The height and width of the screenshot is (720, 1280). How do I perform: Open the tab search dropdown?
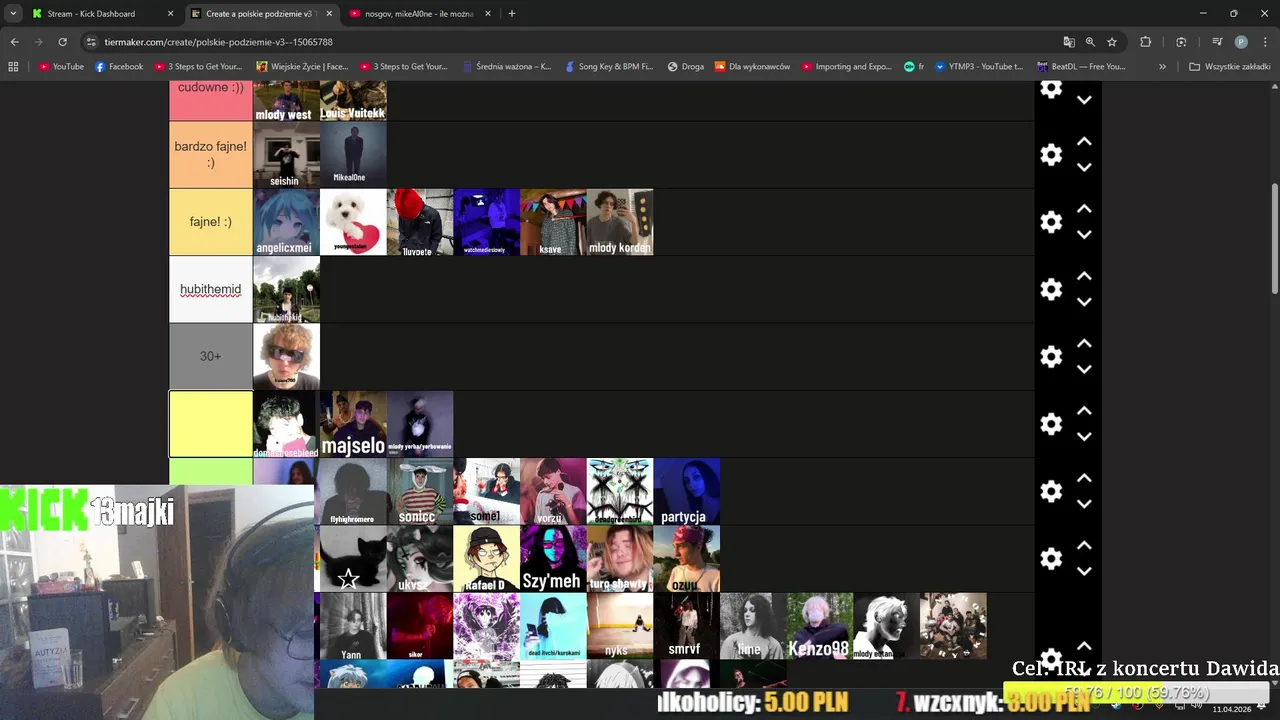click(x=13, y=14)
